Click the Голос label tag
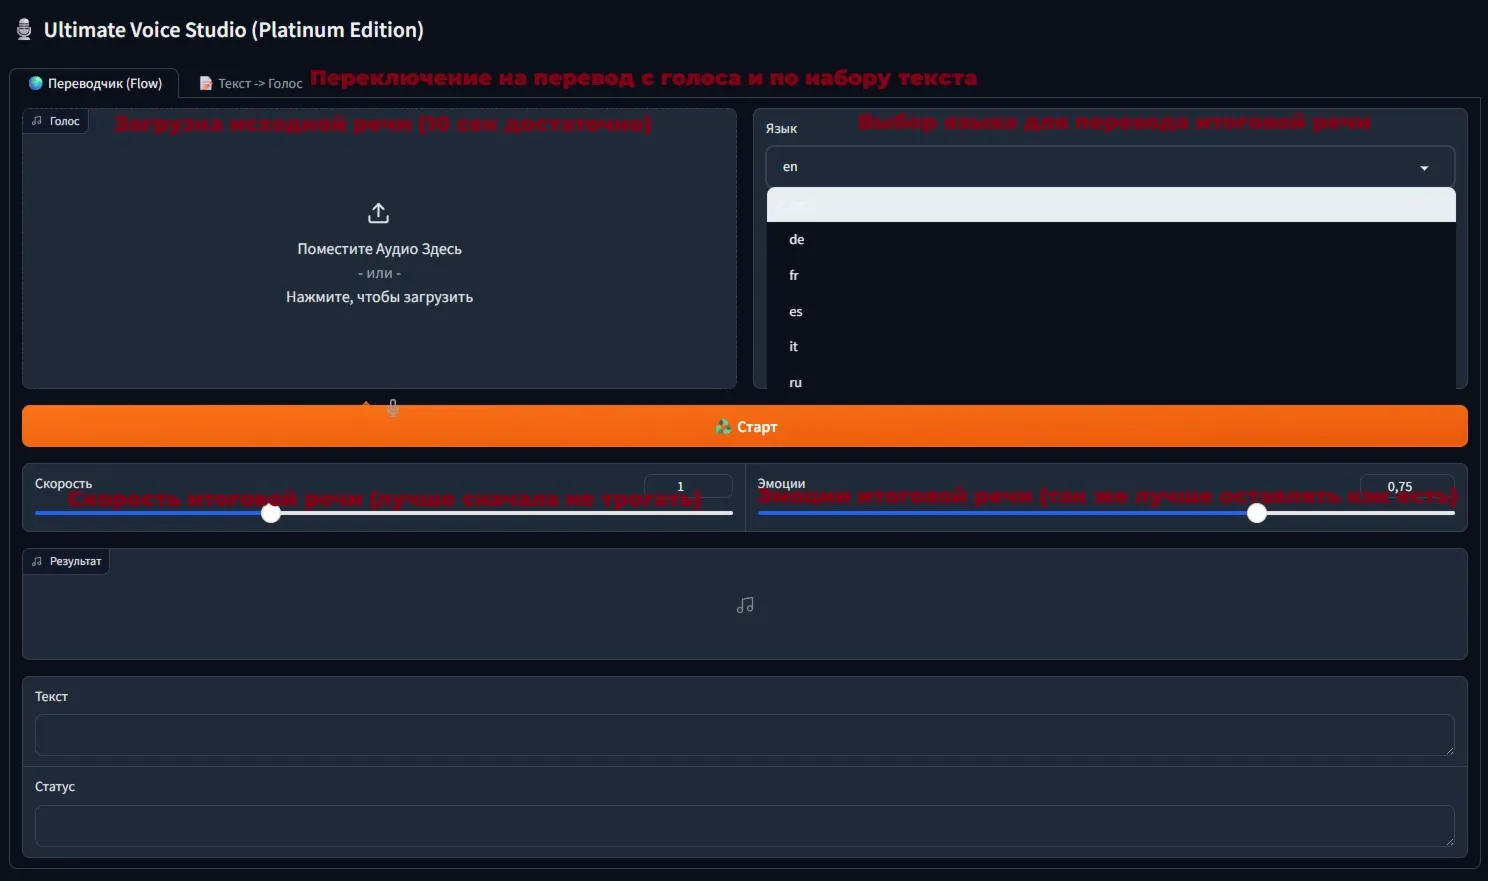 [56, 121]
